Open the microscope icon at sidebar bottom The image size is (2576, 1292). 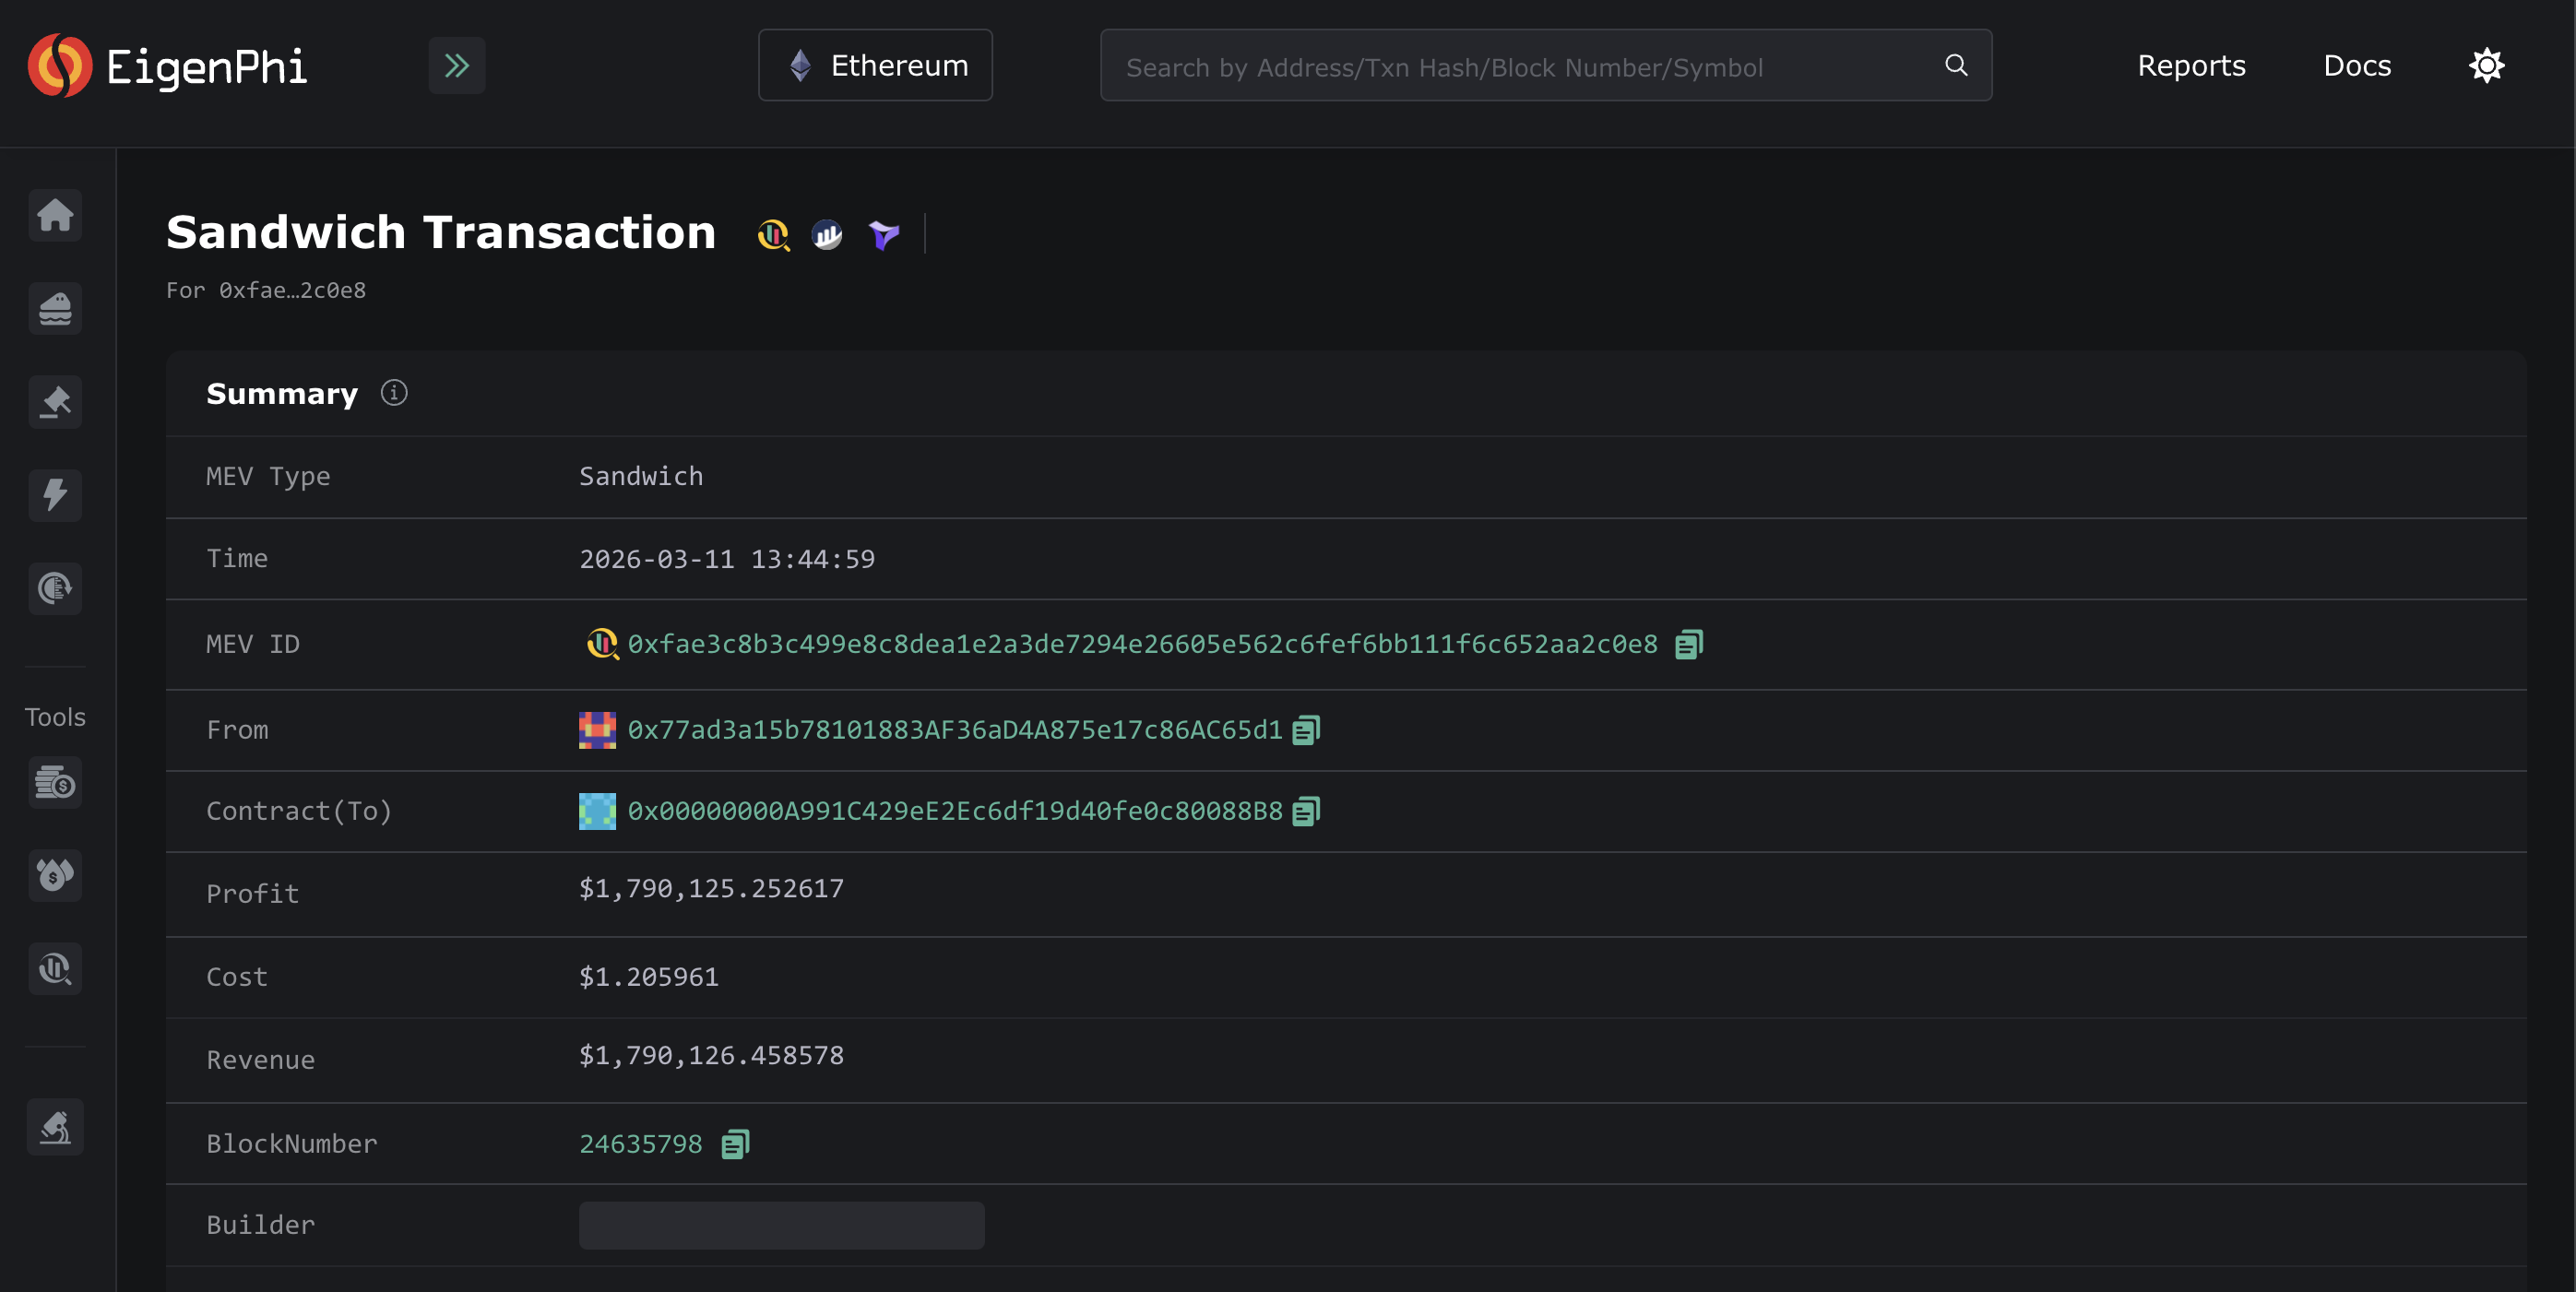pyautogui.click(x=55, y=1127)
